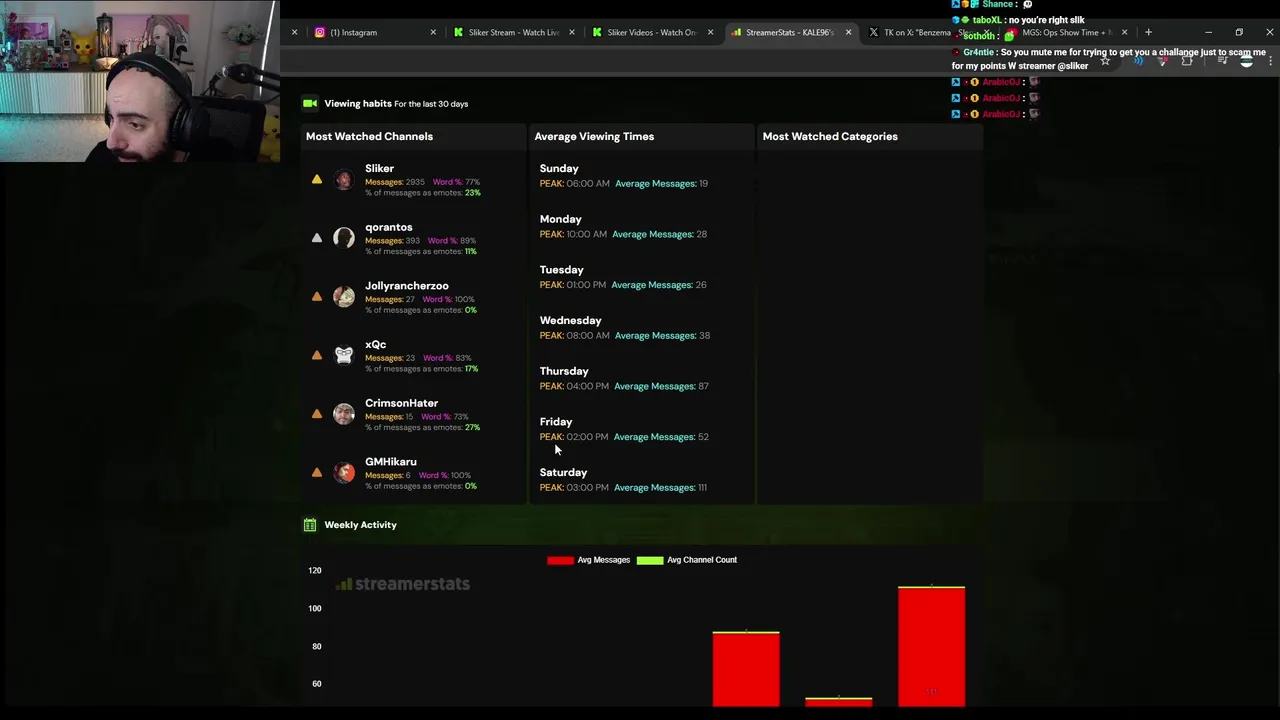Click the red Avg Messages legend swatch
Viewport: 1280px width, 720px height.
click(x=560, y=560)
